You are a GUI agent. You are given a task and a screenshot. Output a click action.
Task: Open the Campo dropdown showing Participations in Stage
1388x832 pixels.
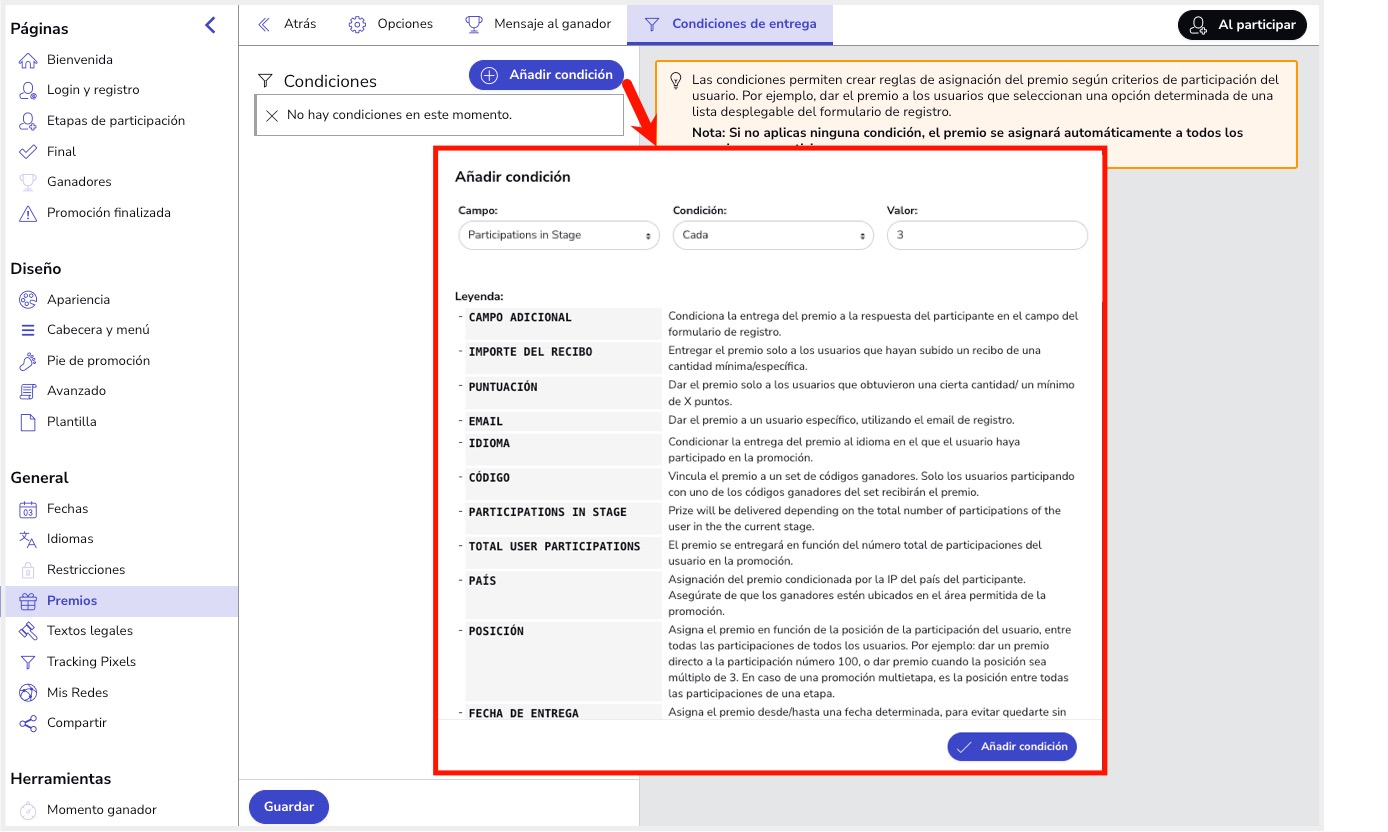pos(559,235)
